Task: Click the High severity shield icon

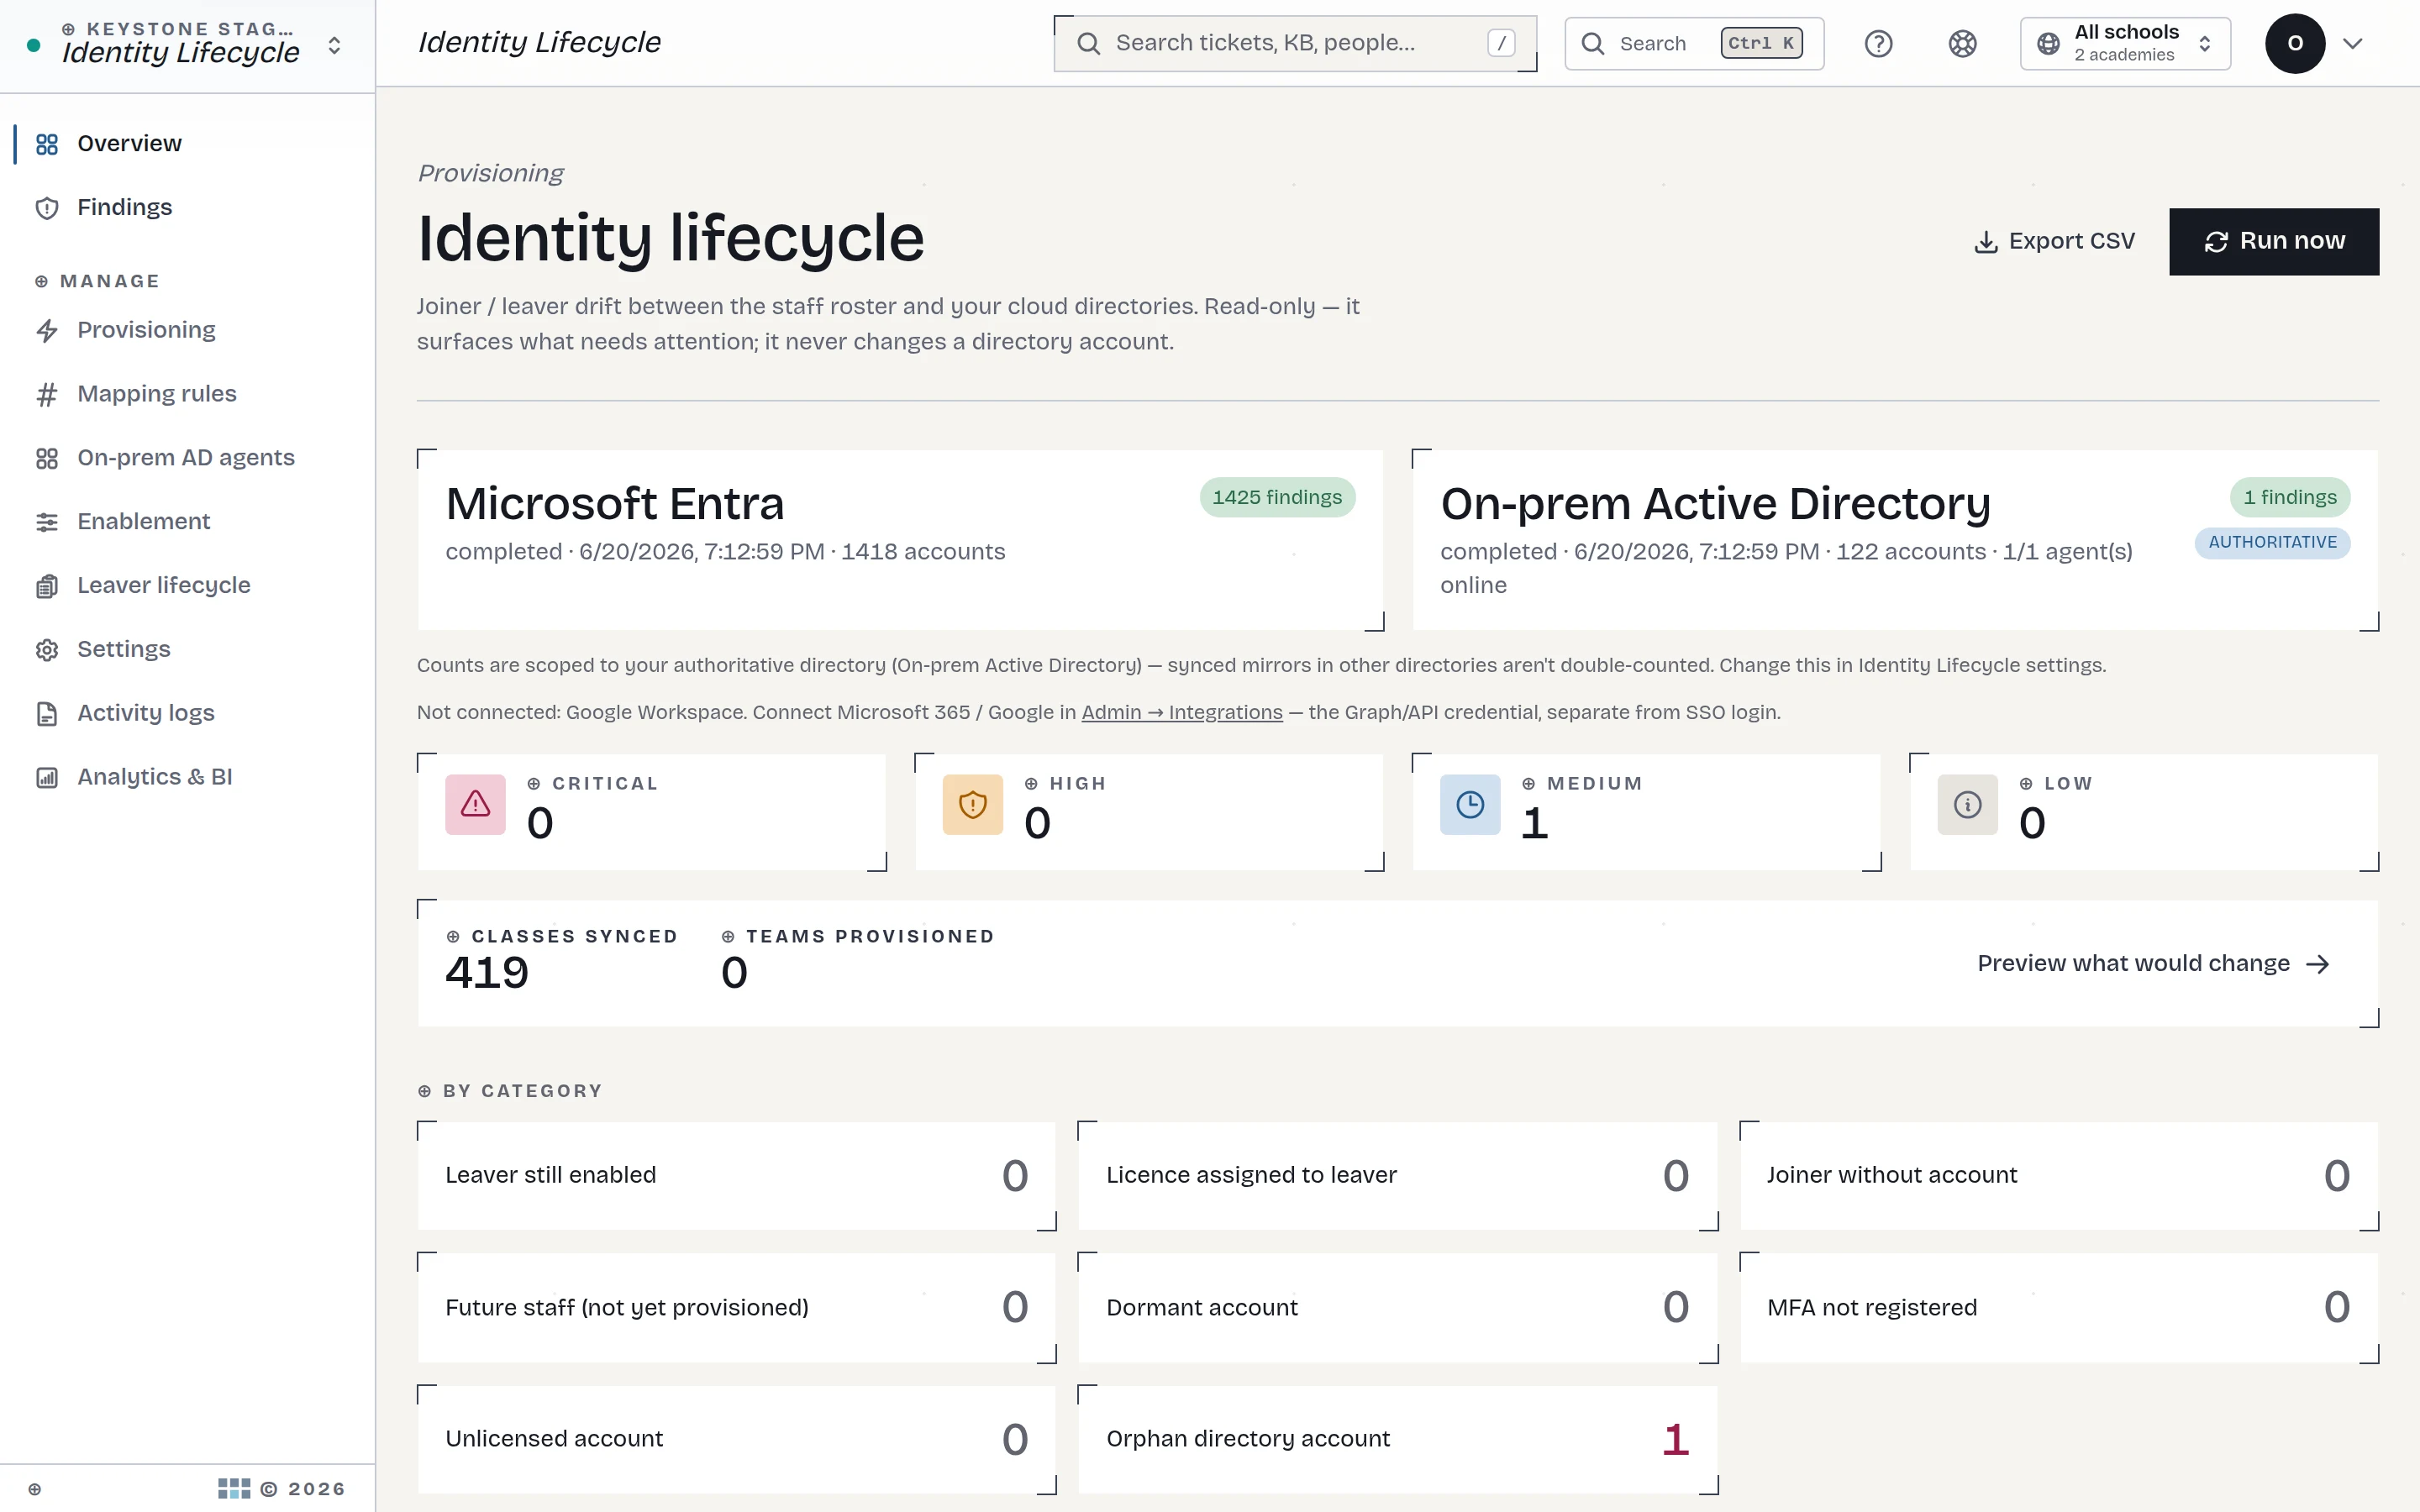Action: pyautogui.click(x=972, y=804)
